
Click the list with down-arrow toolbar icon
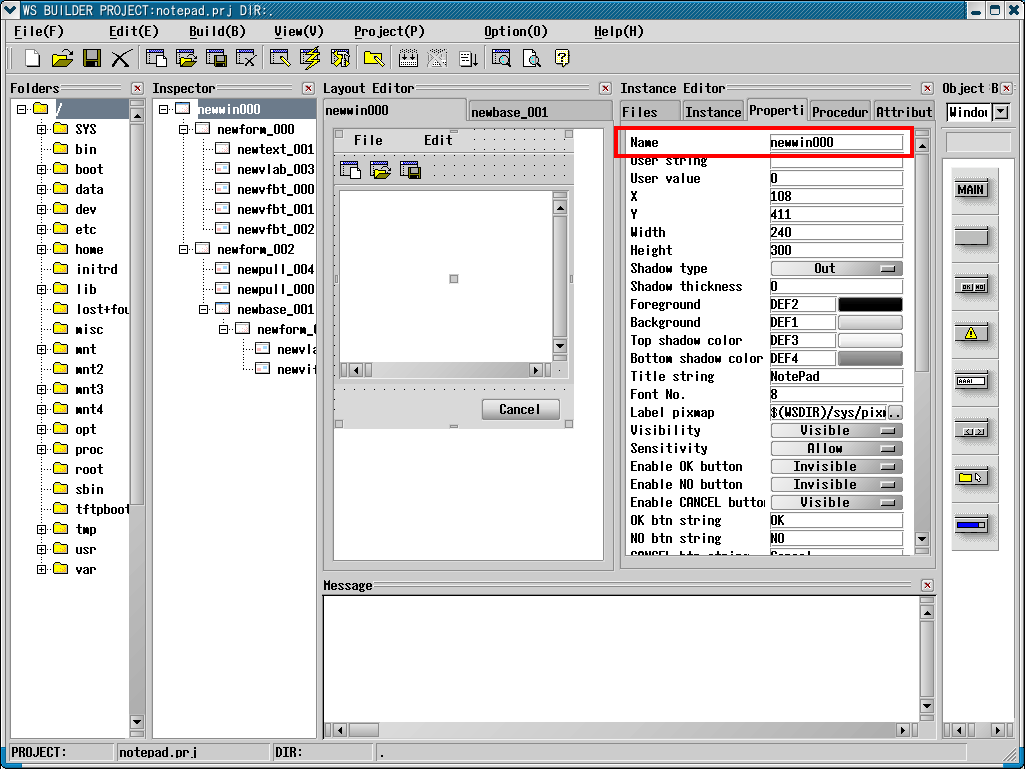[468, 58]
